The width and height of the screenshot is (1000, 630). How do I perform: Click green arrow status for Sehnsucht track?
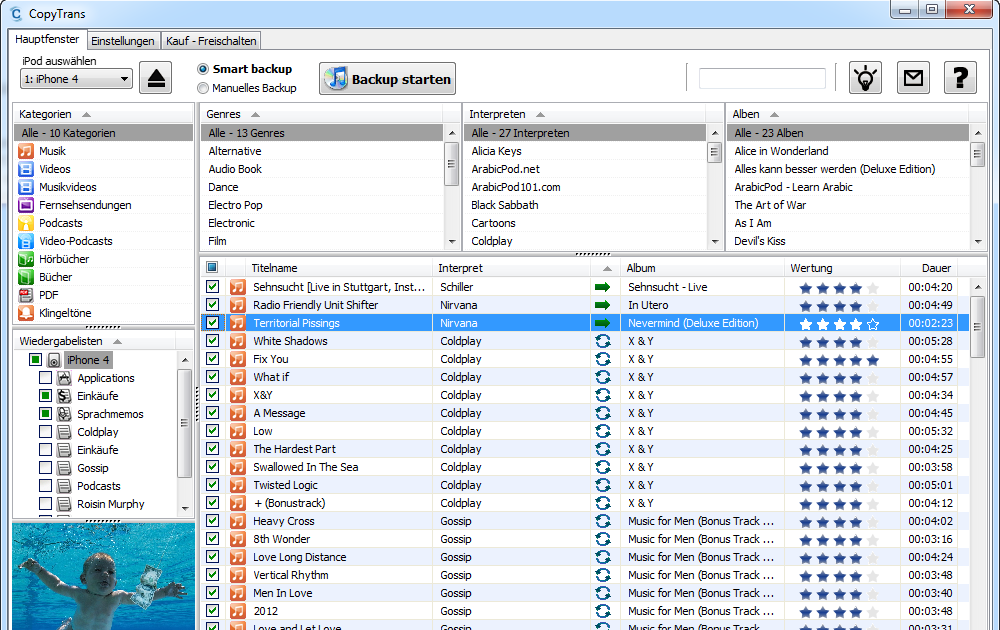tap(602, 287)
